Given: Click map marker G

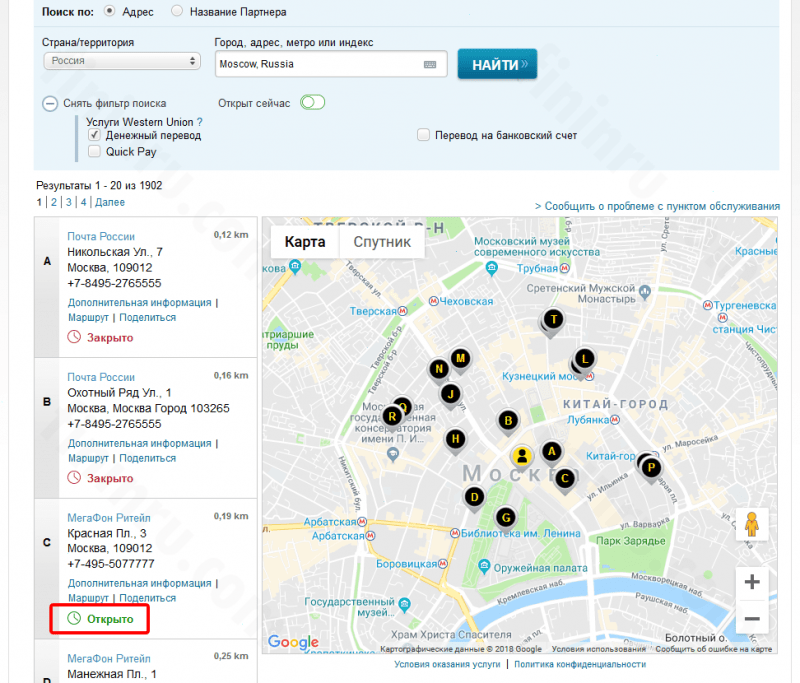Looking at the screenshot, I should coord(506,518).
